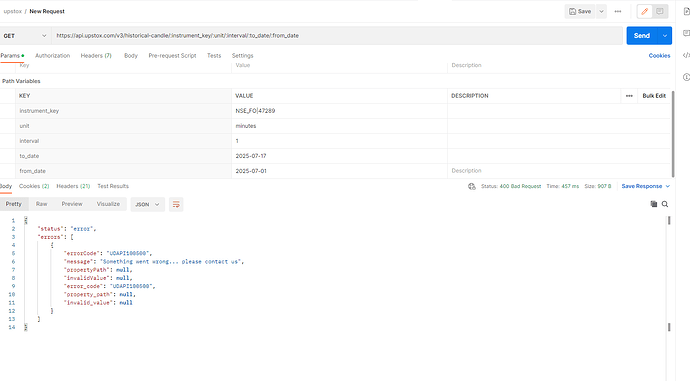Open the Save Response dropdown
Image resolution: width=690 pixels, height=381 pixels.
point(646,186)
